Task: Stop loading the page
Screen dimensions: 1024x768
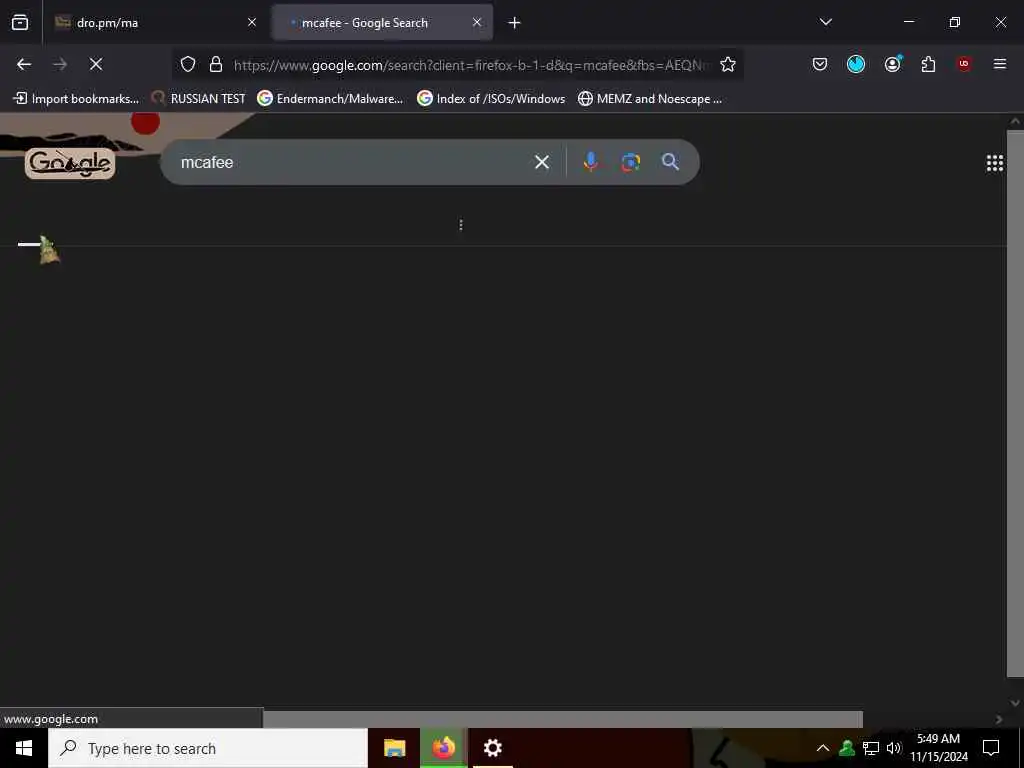Action: click(96, 64)
